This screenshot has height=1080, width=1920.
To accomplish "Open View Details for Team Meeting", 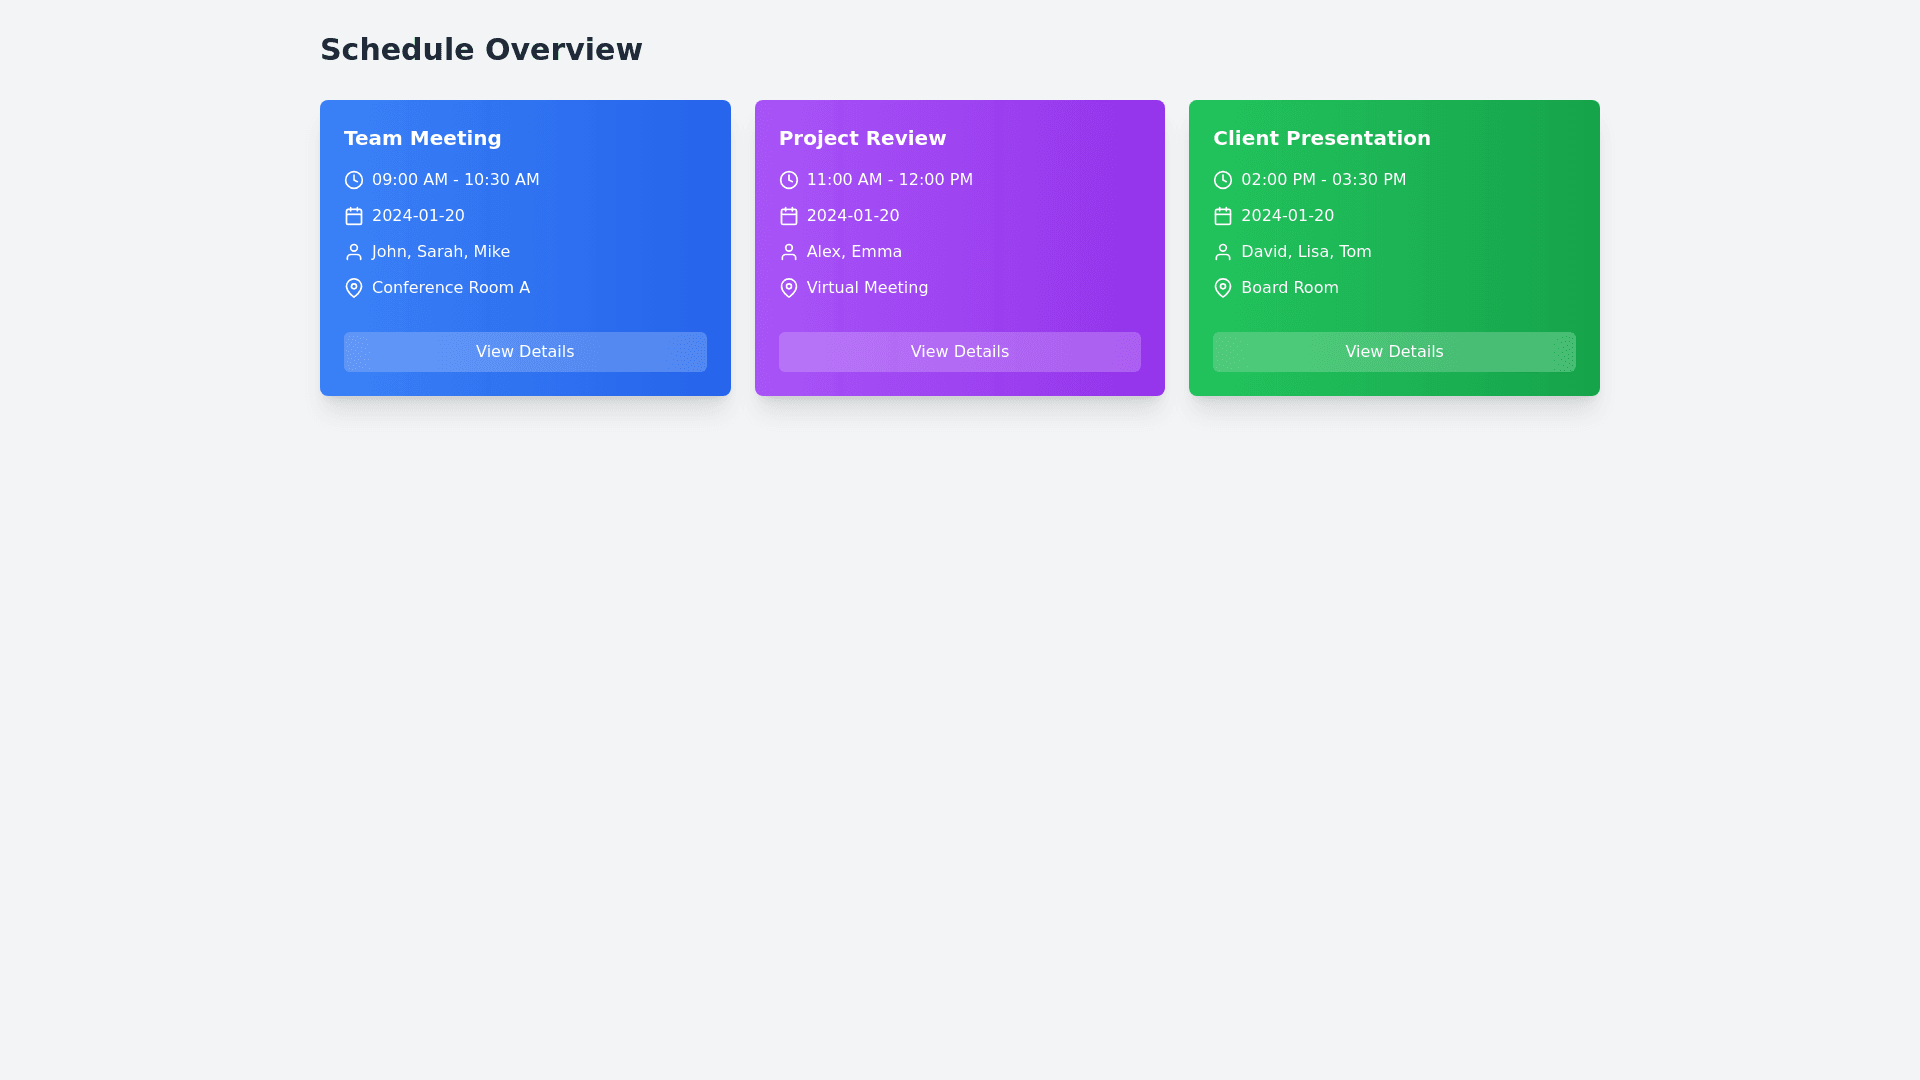I will pos(525,352).
